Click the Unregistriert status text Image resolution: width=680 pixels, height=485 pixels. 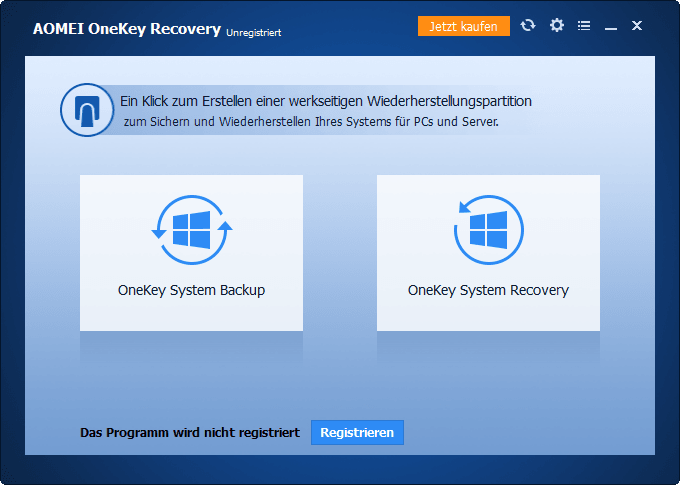pos(254,33)
